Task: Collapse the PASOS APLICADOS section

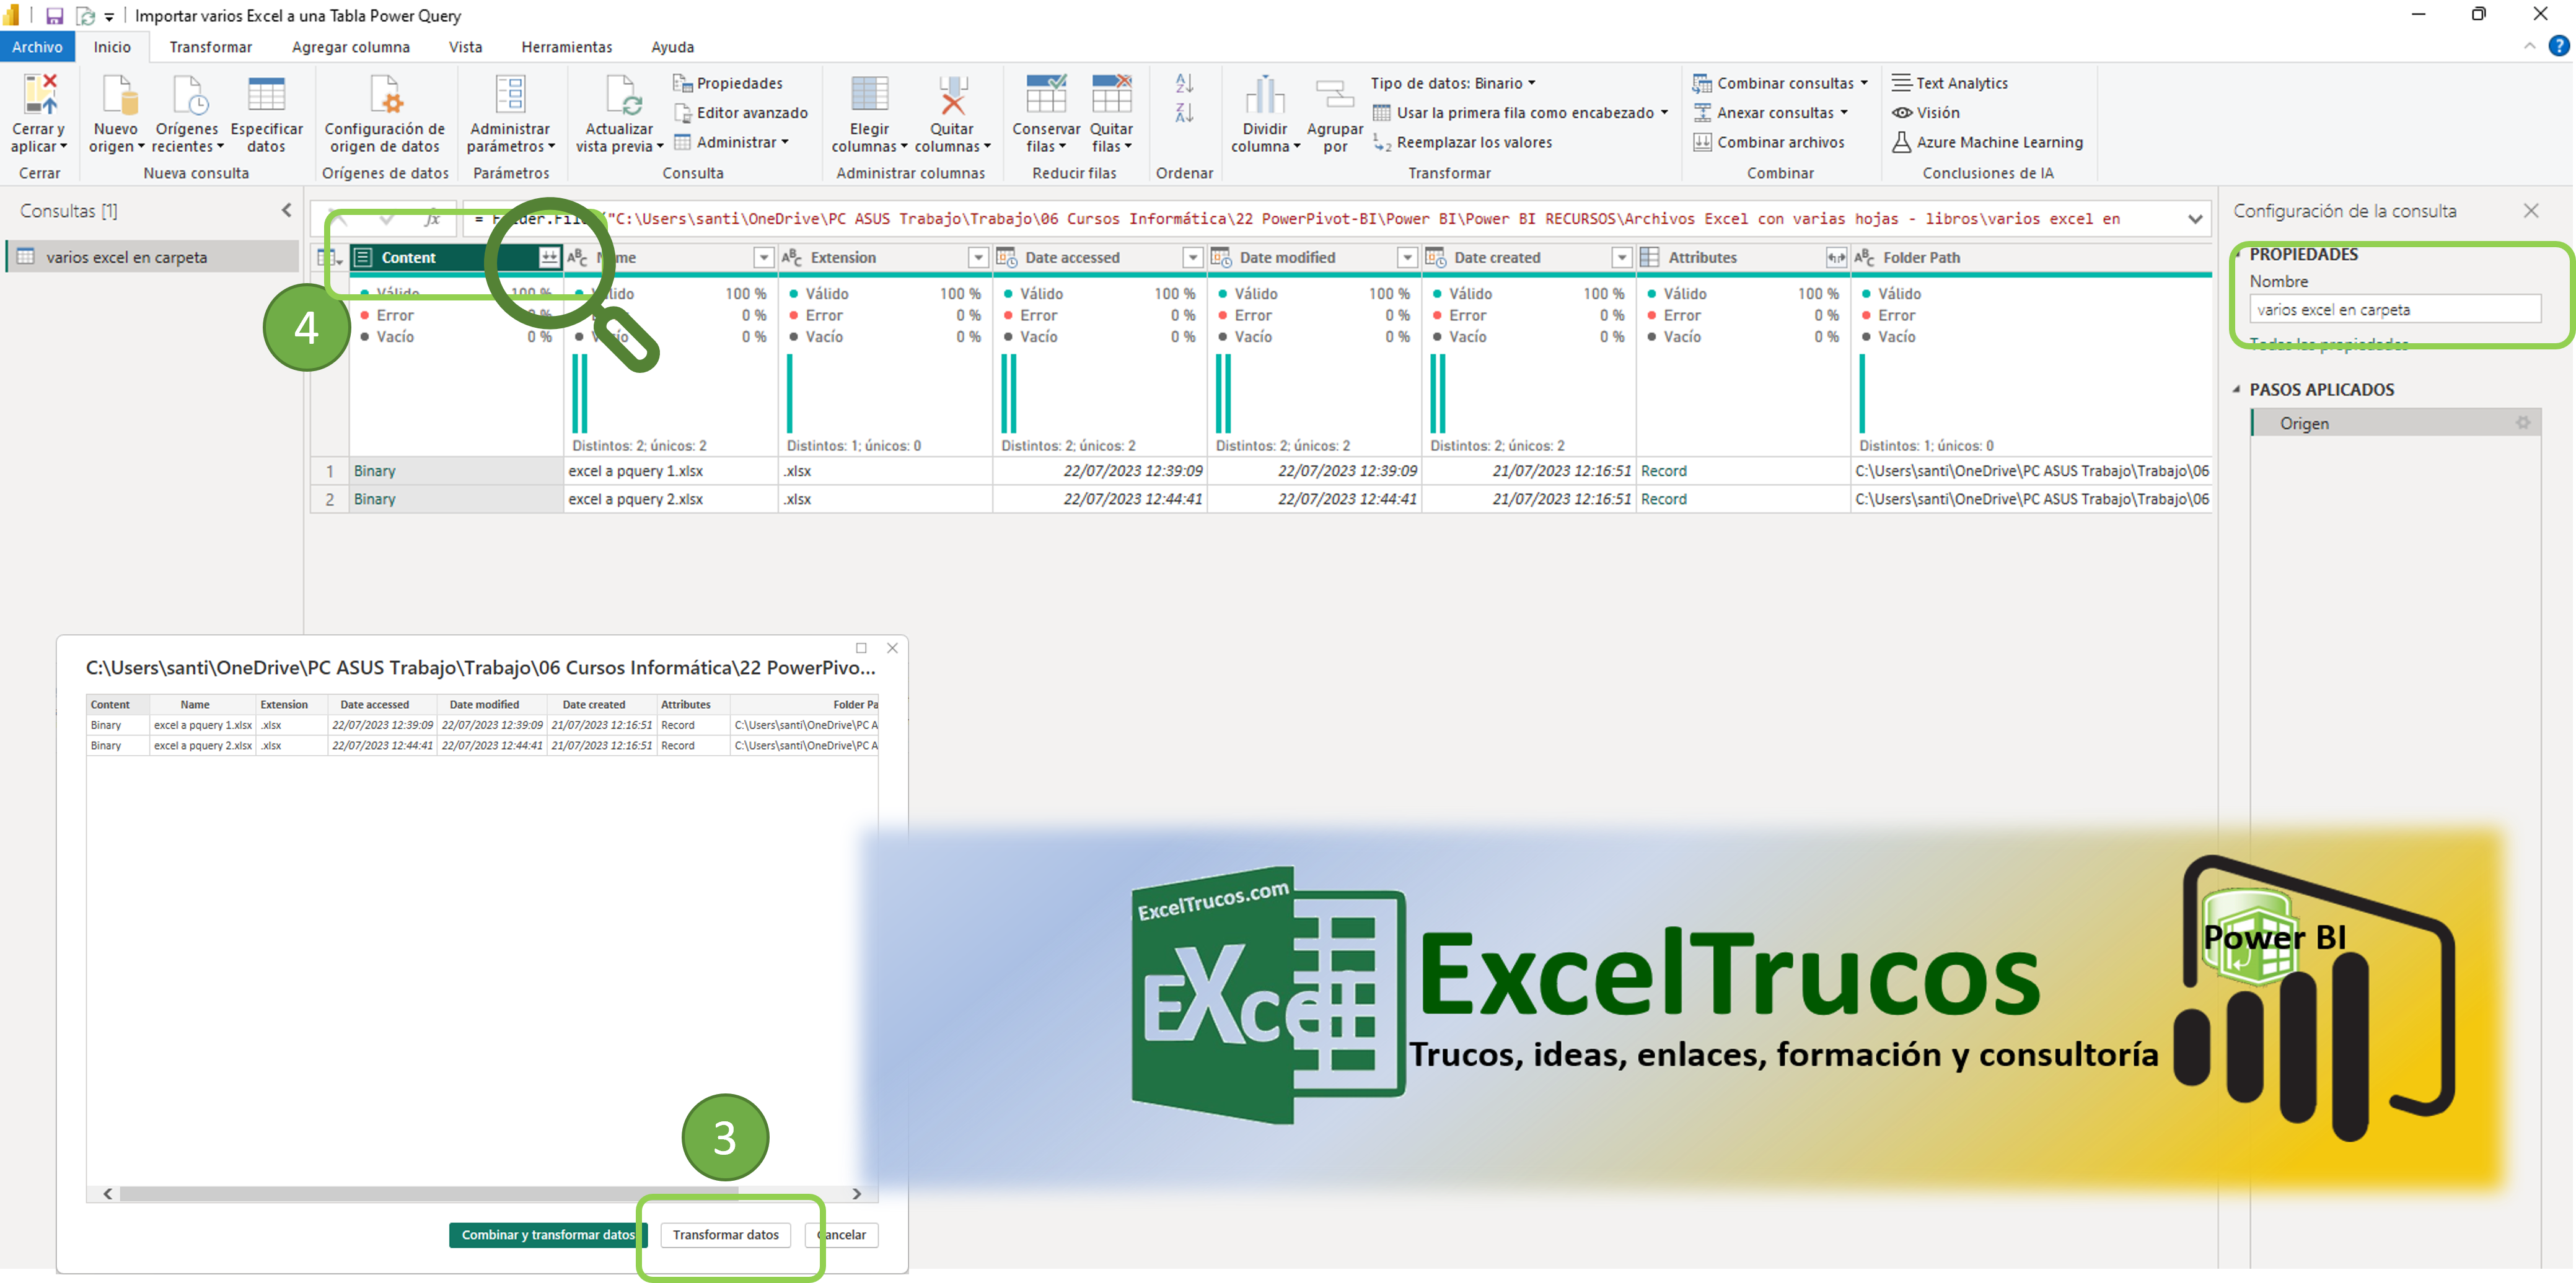Action: pos(2237,389)
